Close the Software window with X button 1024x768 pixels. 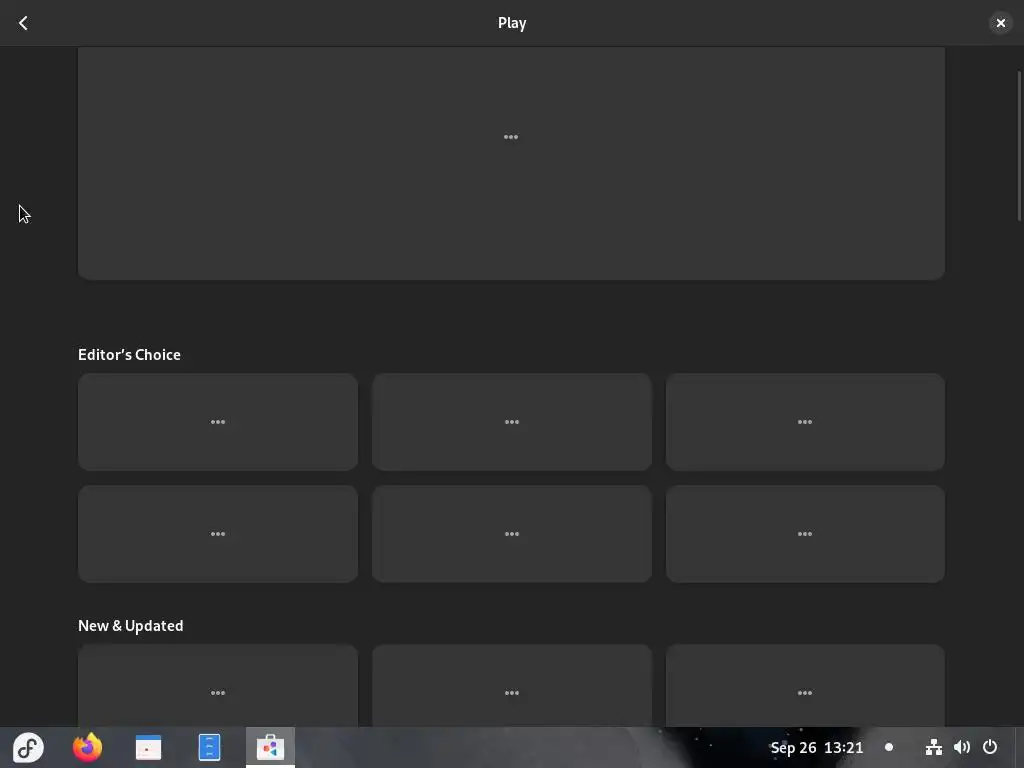click(1000, 23)
